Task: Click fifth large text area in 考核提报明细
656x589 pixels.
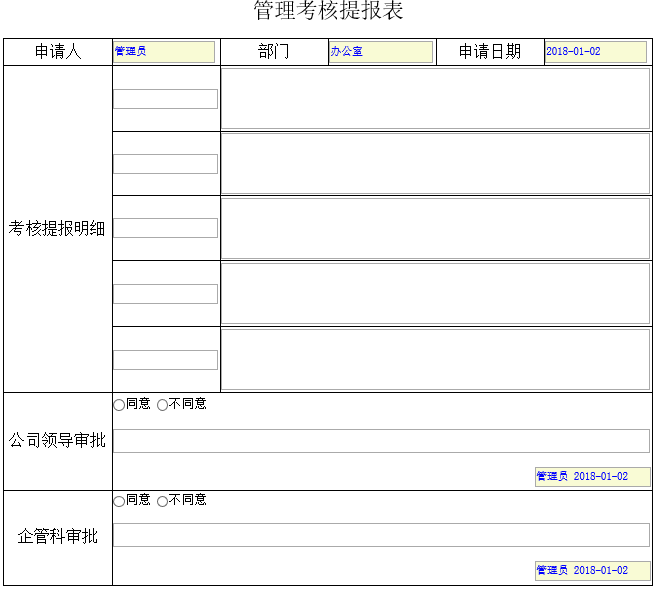Action: [x=435, y=359]
